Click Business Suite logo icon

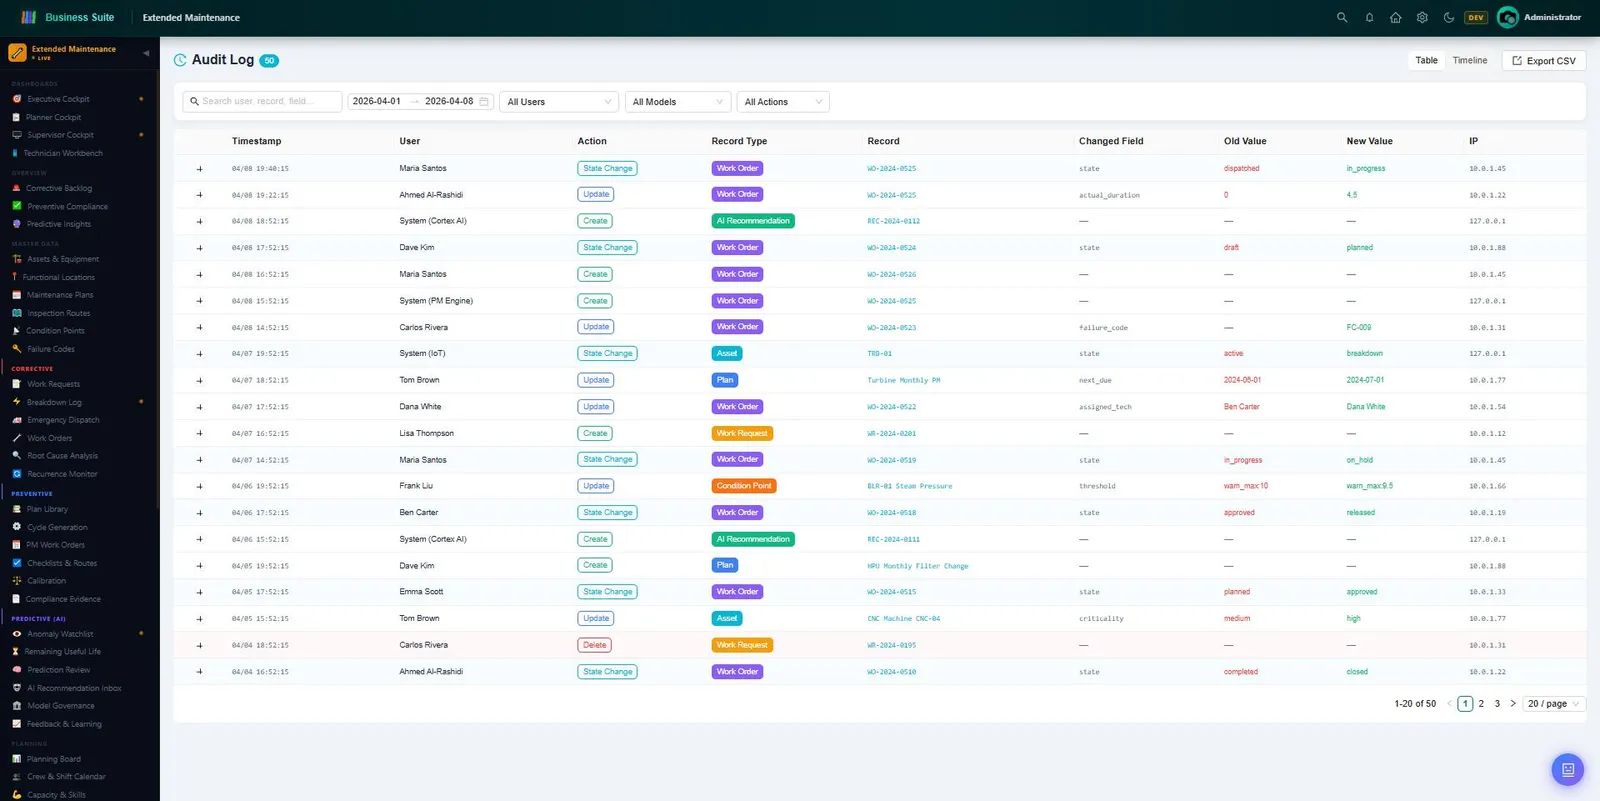[28, 17]
